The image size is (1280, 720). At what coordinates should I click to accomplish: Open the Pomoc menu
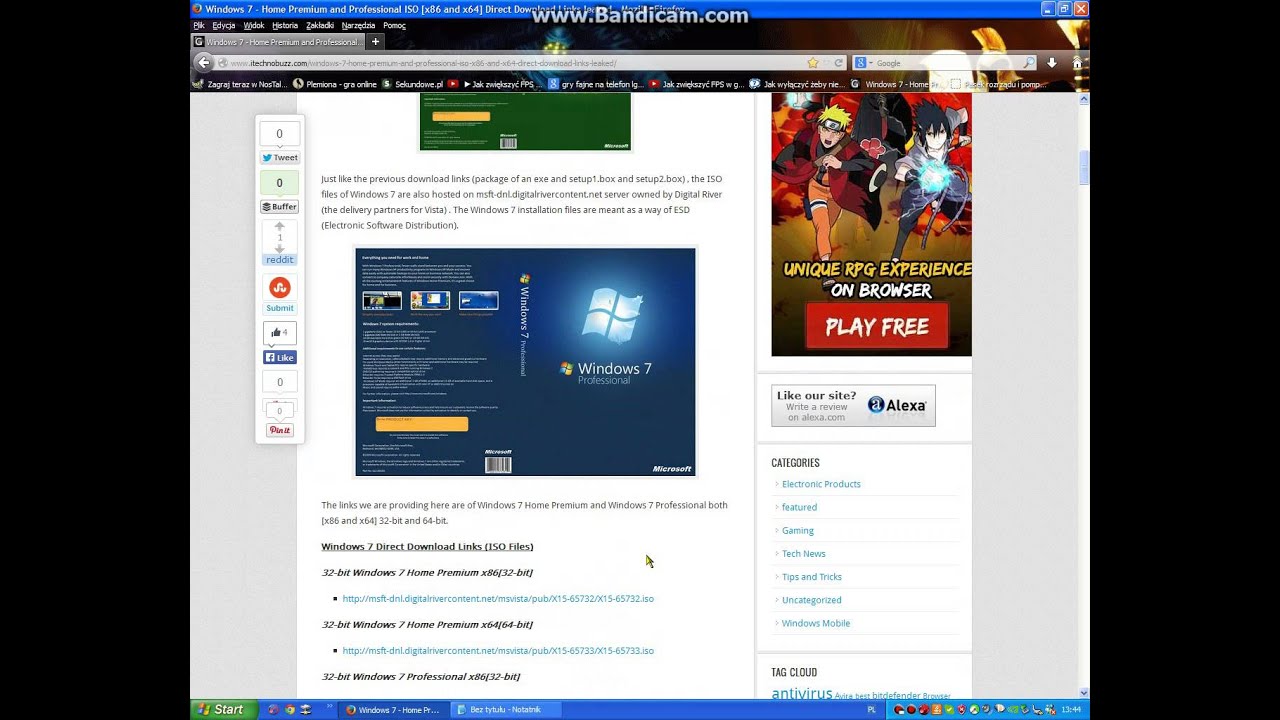pyautogui.click(x=395, y=25)
